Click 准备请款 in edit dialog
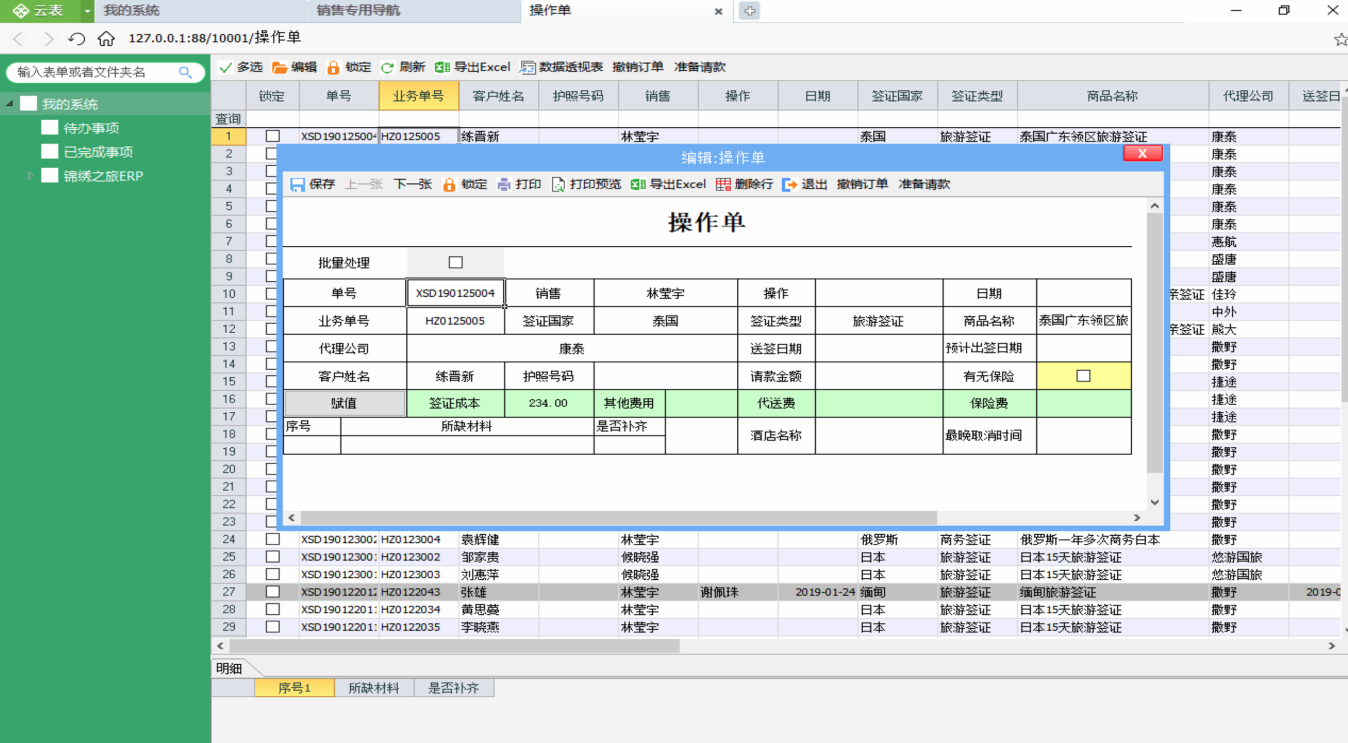 924,184
